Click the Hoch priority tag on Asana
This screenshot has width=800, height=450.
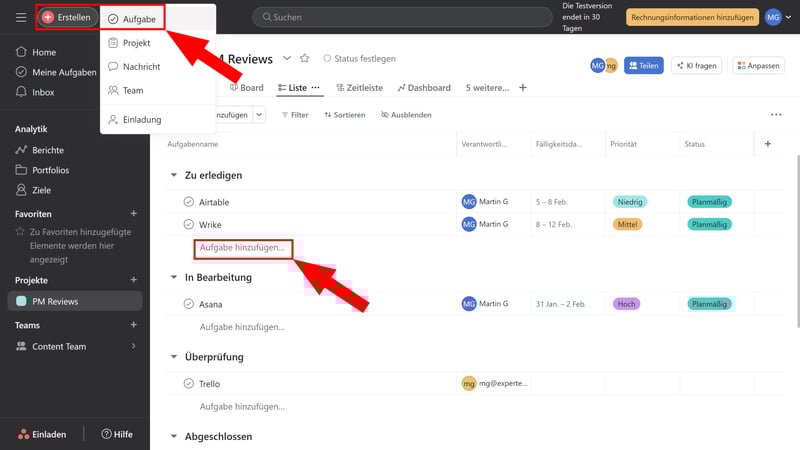(x=625, y=304)
